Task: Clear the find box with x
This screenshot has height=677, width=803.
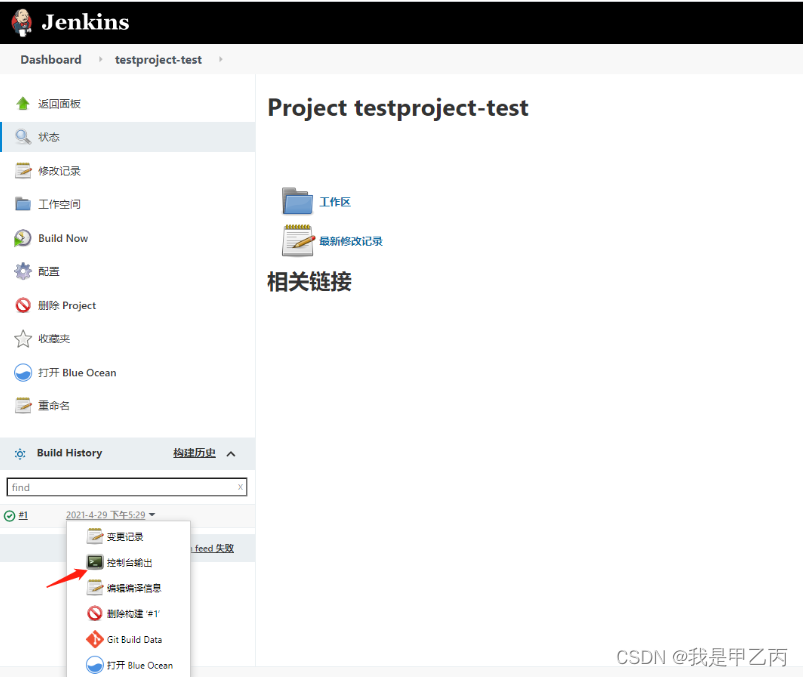Action: (x=240, y=487)
